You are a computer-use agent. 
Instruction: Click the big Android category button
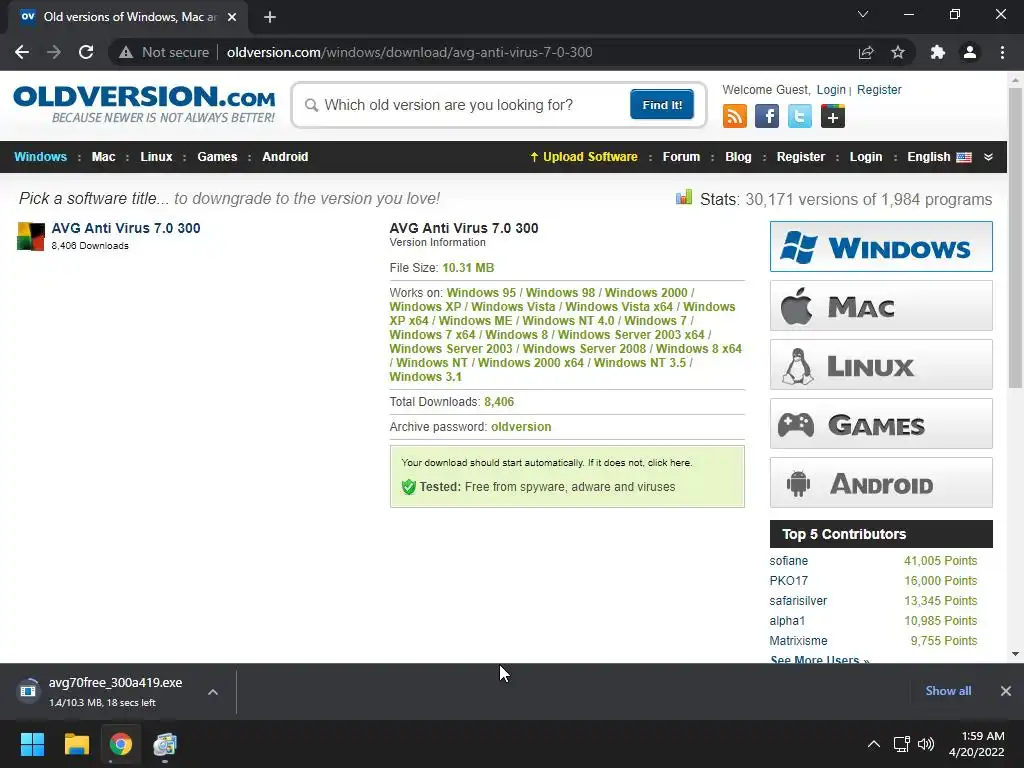(881, 483)
